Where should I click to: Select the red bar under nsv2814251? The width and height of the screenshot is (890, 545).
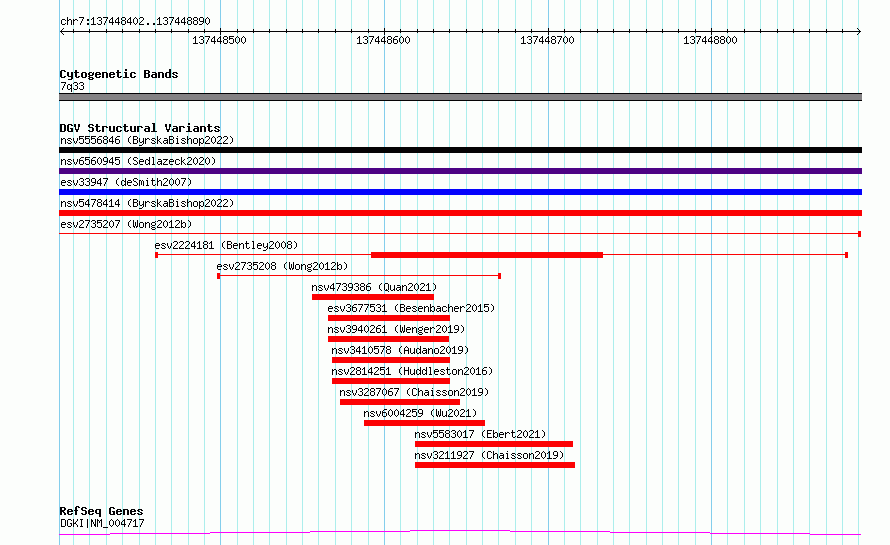coord(391,381)
